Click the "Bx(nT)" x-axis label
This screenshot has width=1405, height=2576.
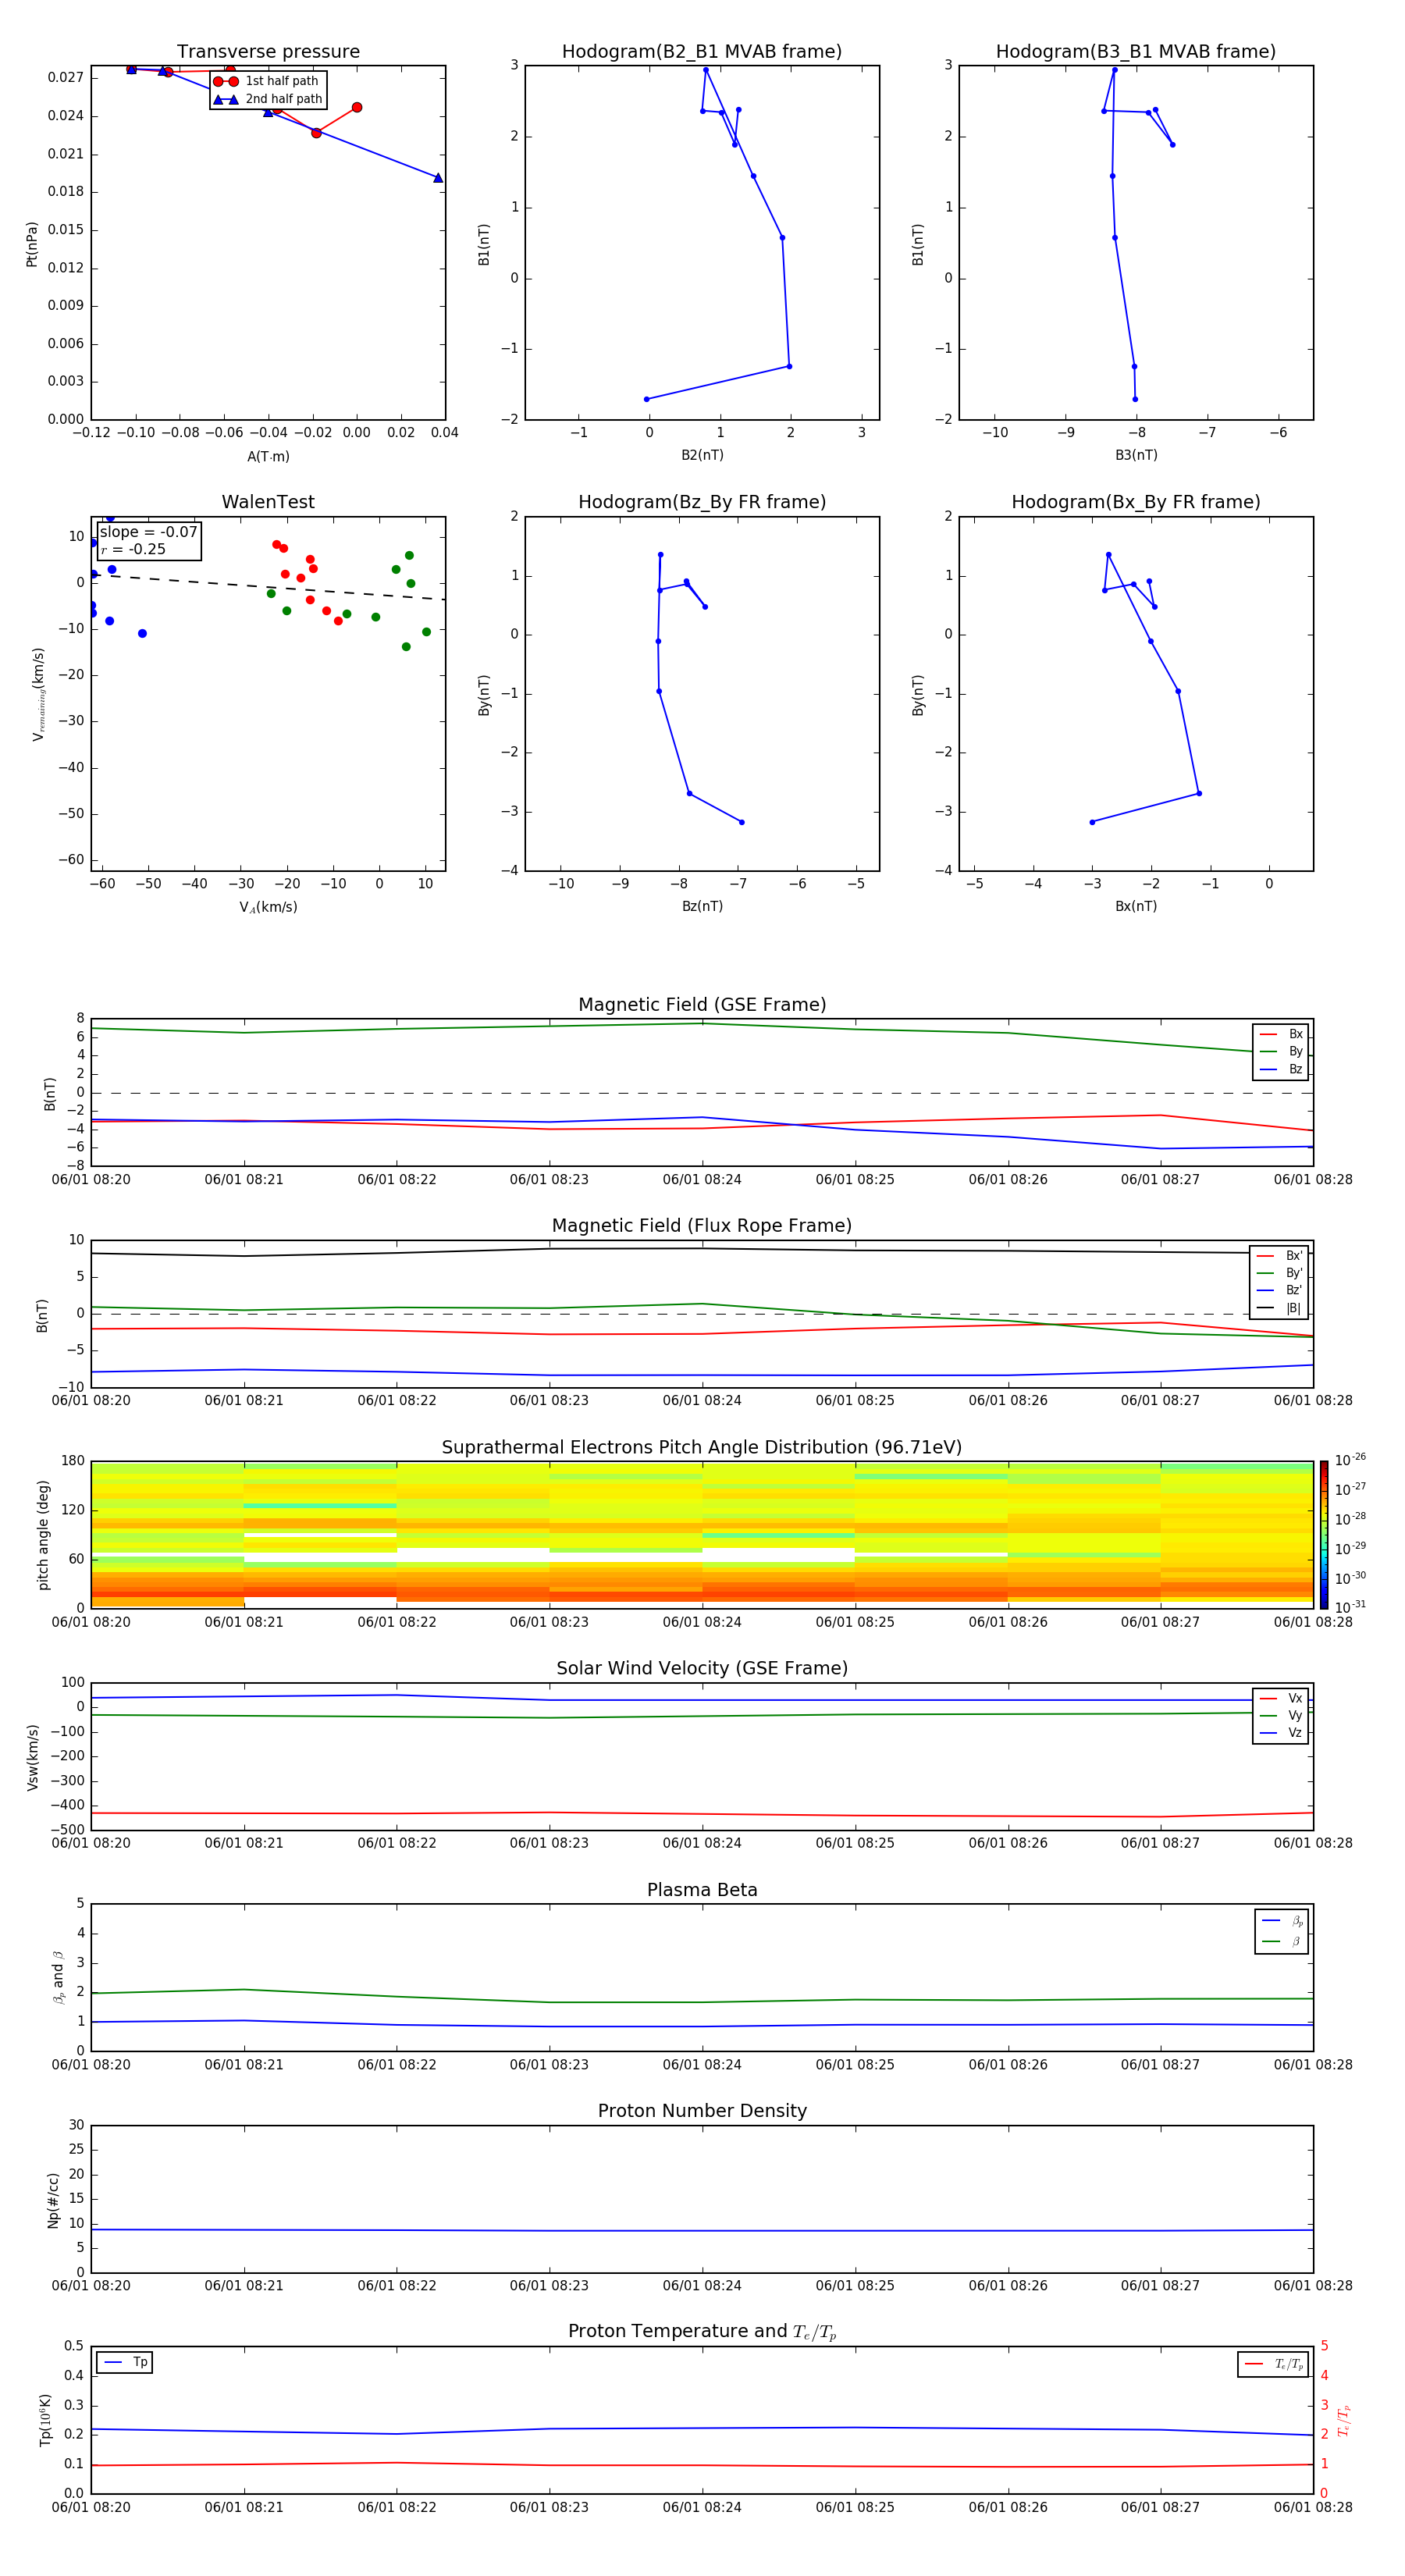point(1136,906)
